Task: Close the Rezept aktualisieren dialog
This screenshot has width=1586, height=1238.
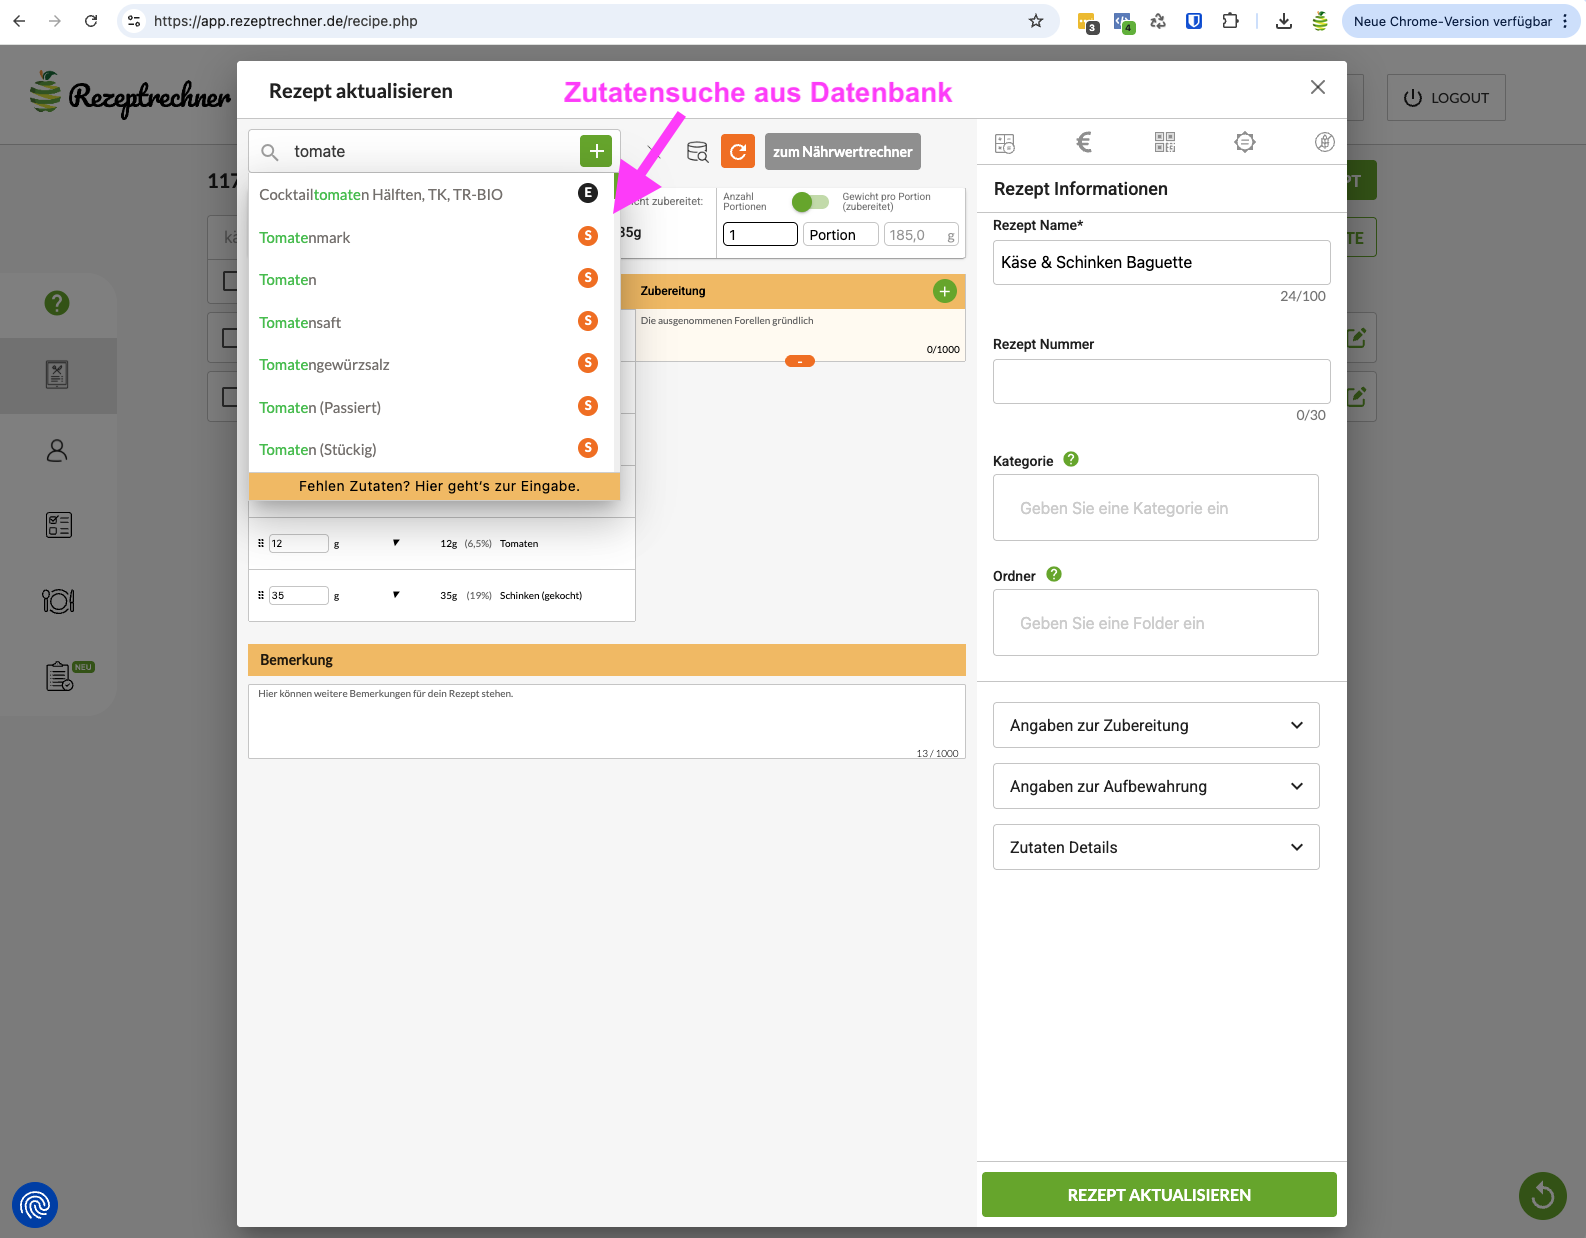Action: (1318, 87)
